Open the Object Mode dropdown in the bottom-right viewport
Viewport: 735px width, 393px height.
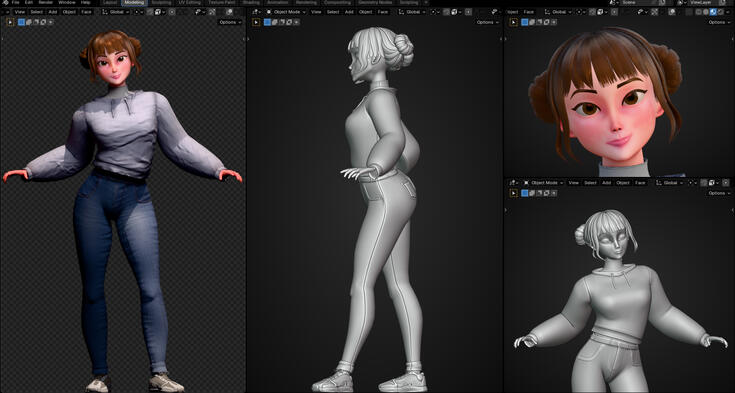(544, 183)
